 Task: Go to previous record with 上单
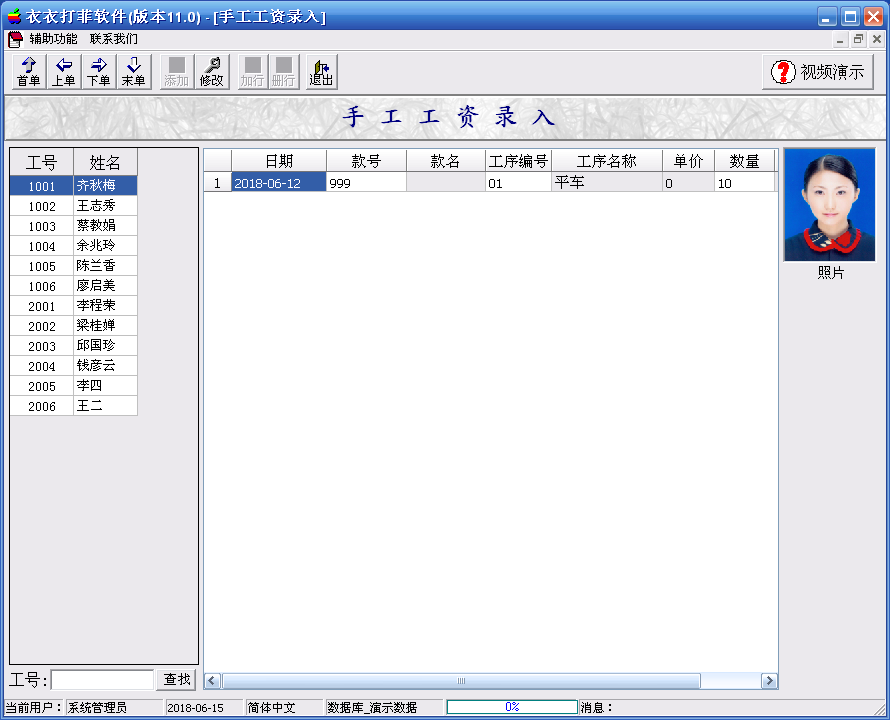[64, 72]
